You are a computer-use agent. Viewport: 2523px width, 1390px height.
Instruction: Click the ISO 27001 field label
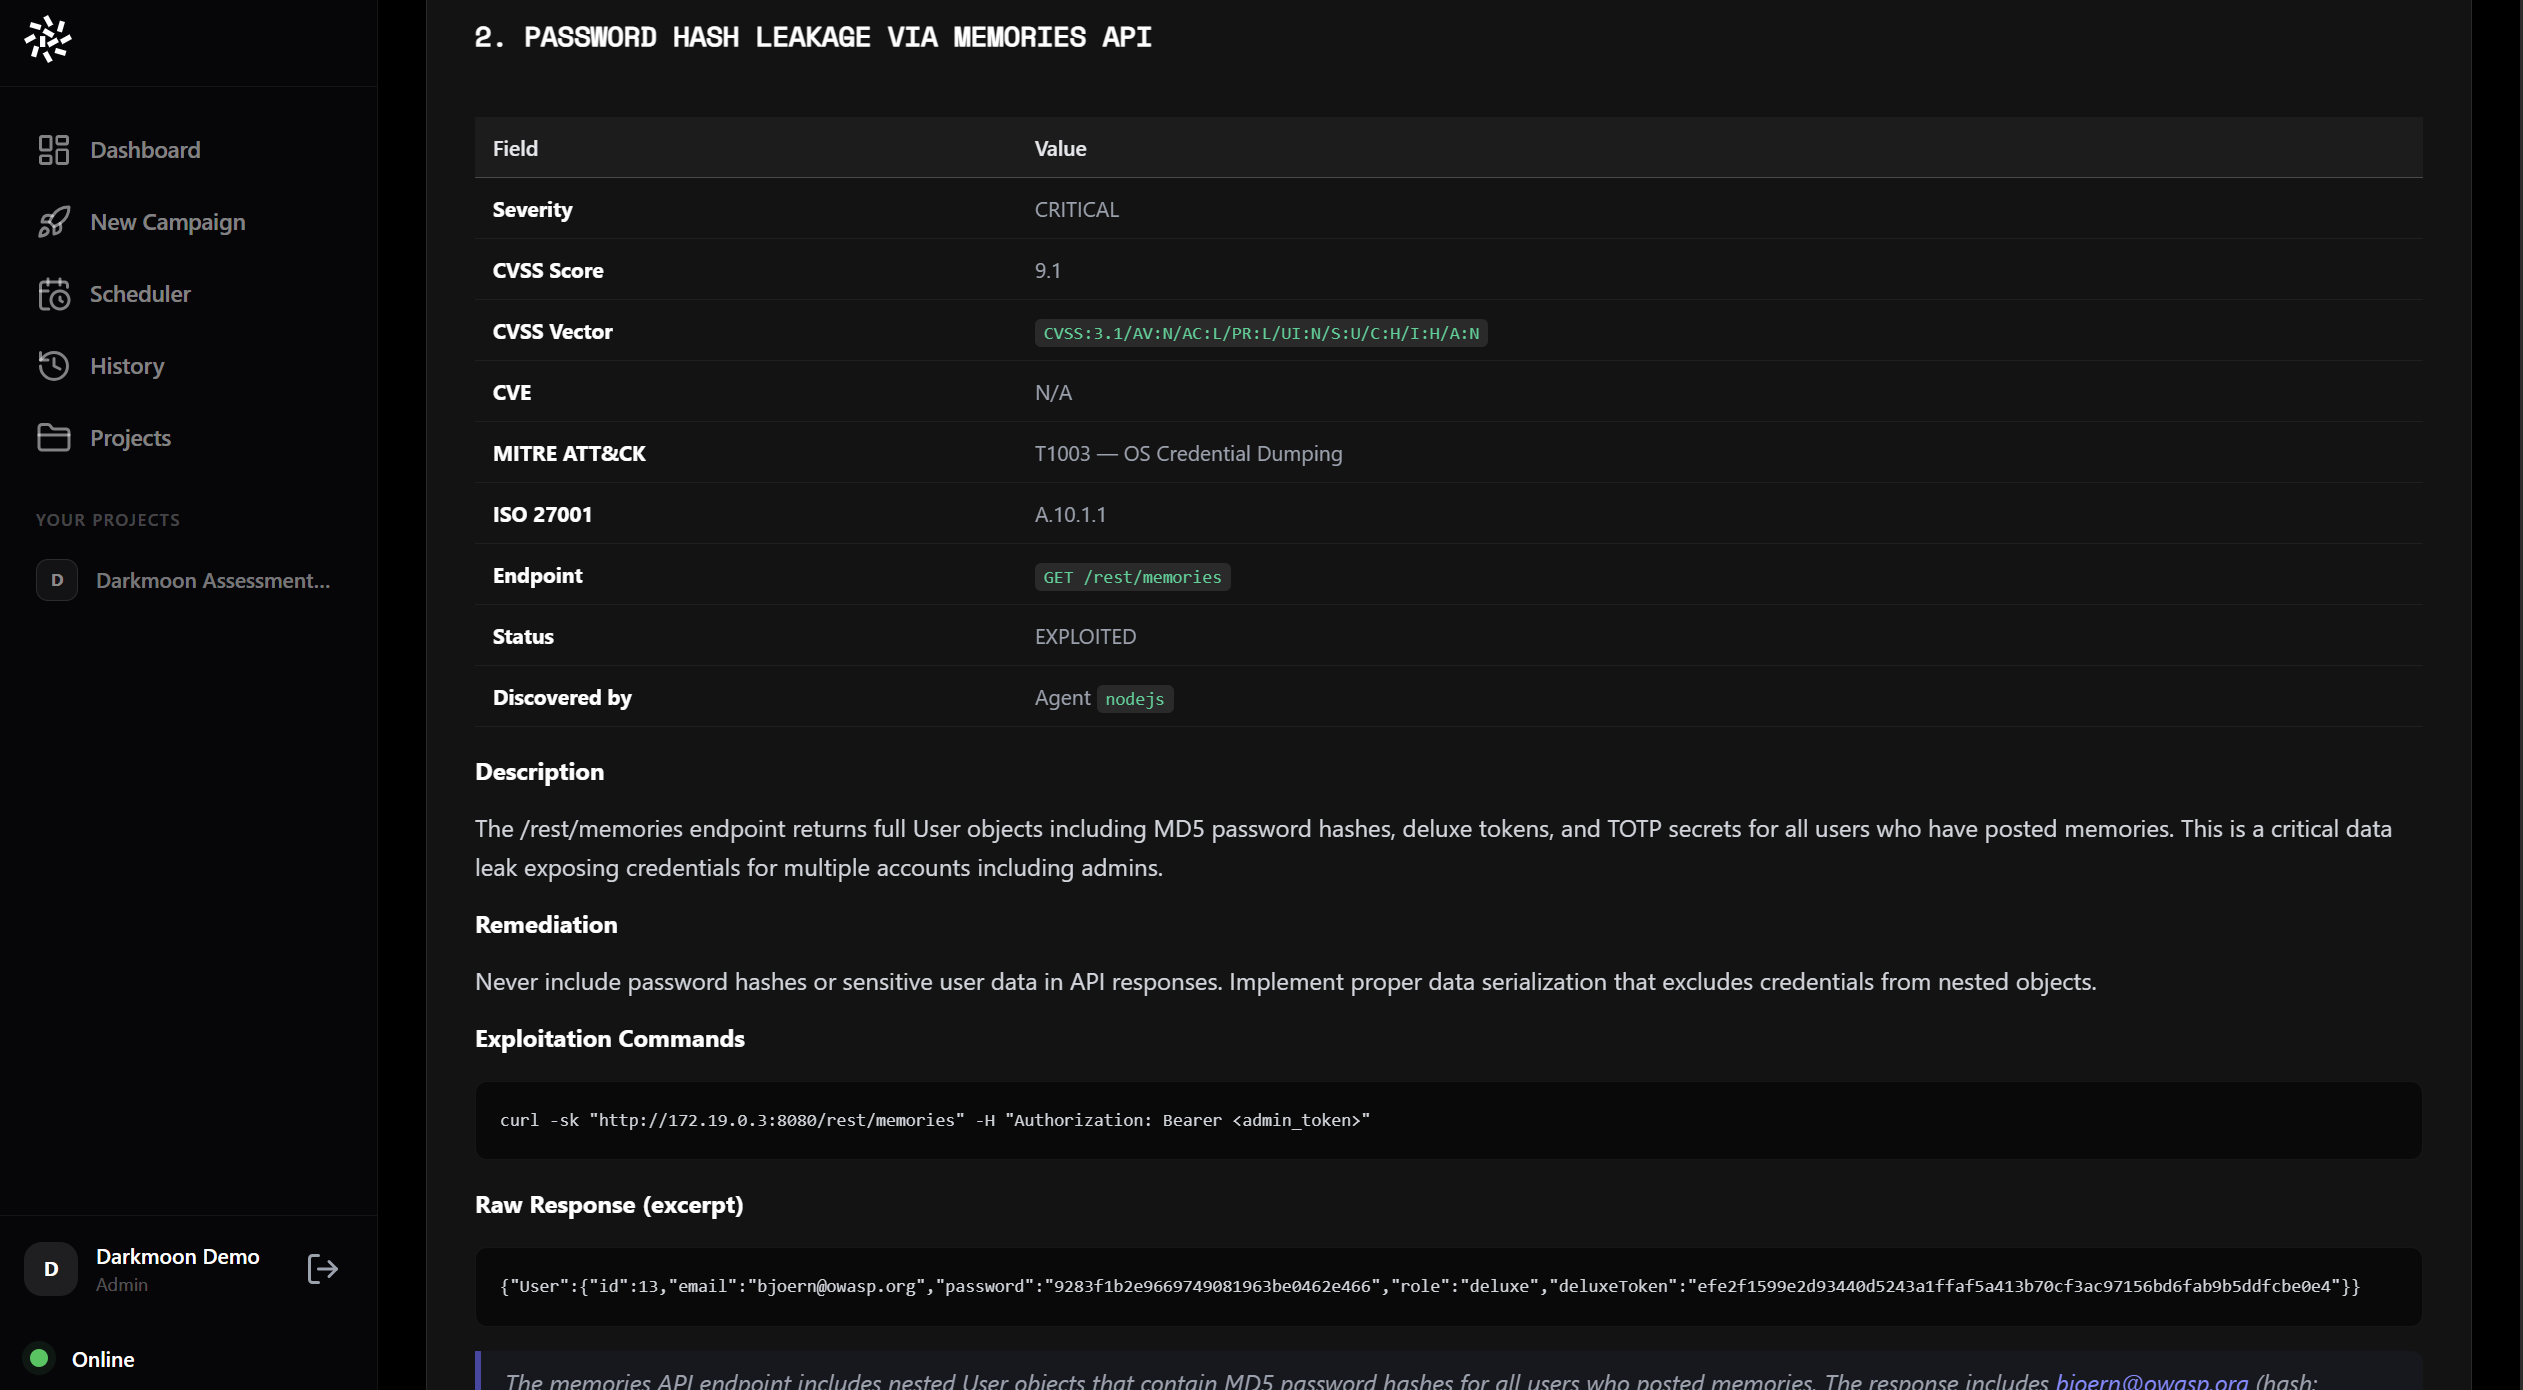(542, 514)
